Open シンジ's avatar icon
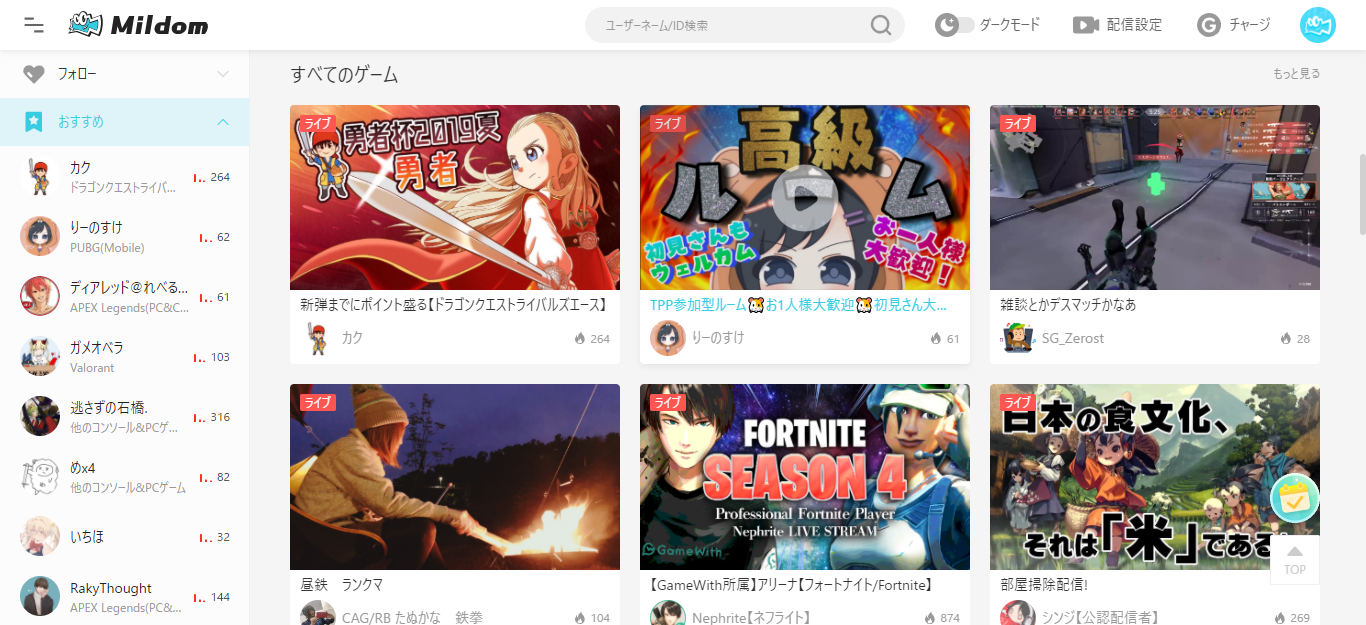 (1017, 615)
